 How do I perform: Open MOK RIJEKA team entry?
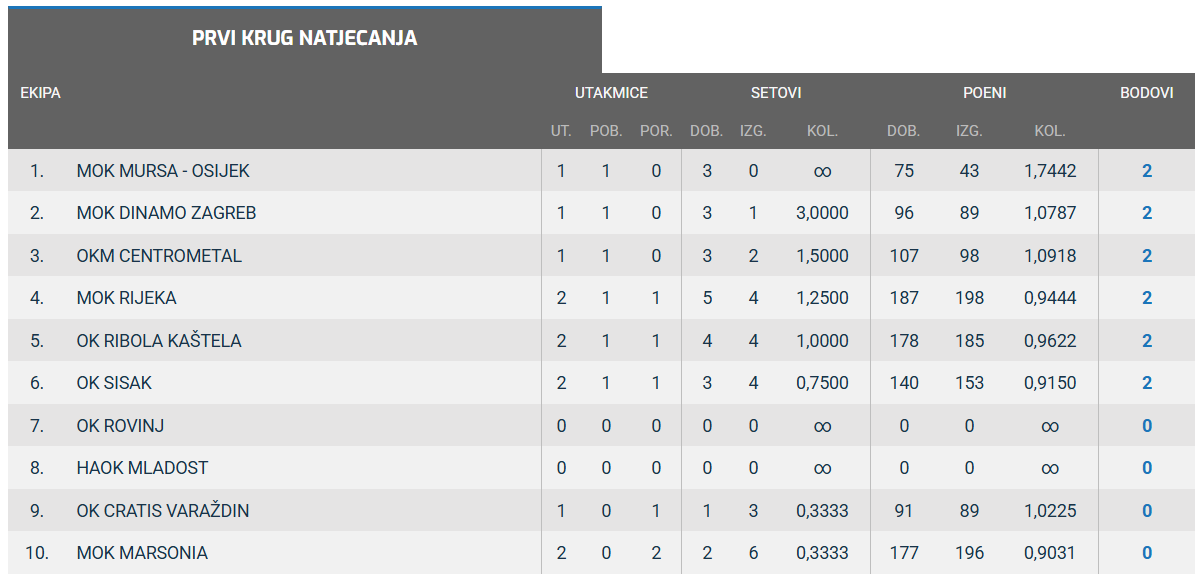[x=126, y=298]
